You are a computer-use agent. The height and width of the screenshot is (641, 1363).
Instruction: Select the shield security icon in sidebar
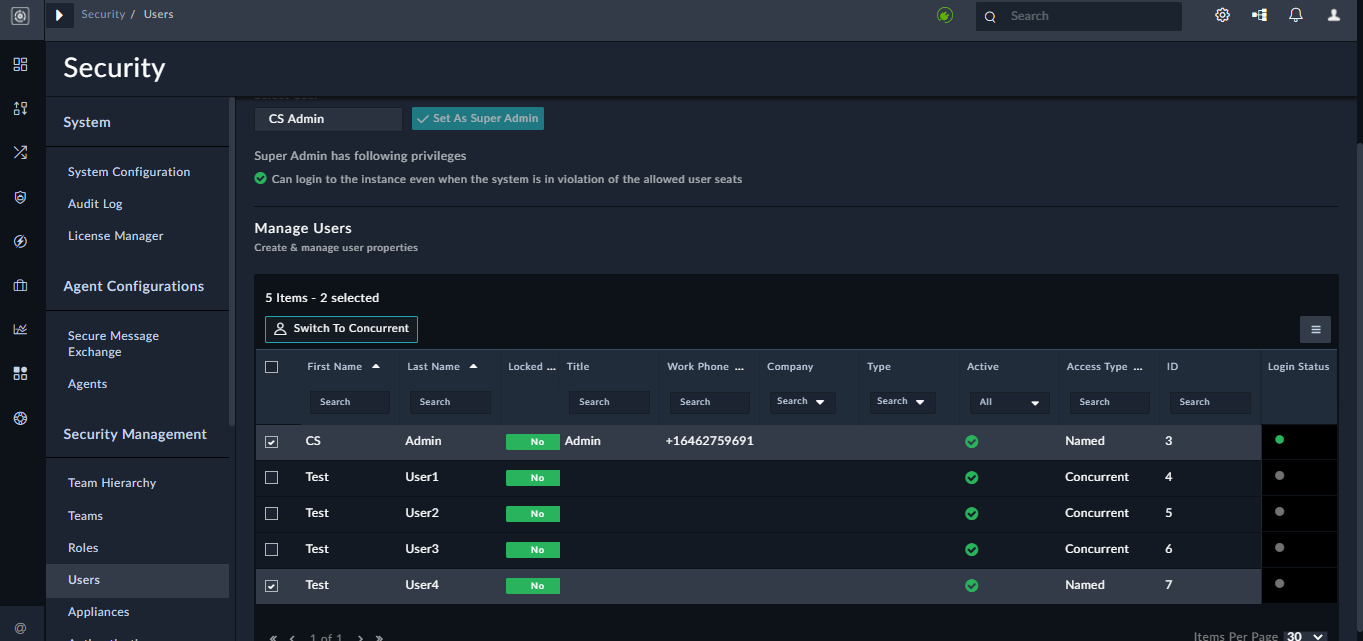(20, 197)
